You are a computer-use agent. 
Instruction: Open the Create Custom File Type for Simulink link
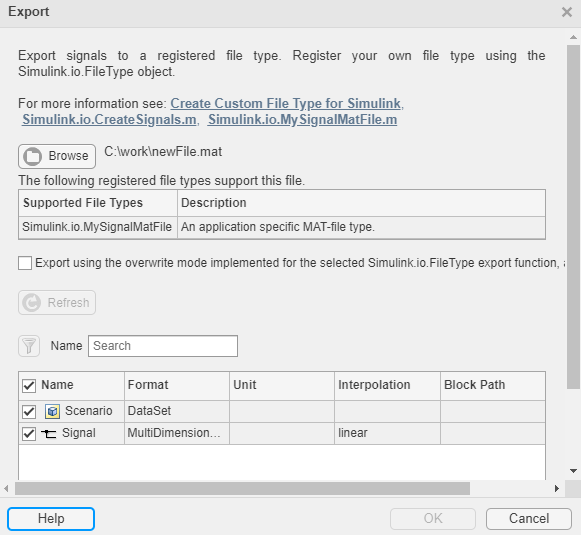[x=285, y=103]
